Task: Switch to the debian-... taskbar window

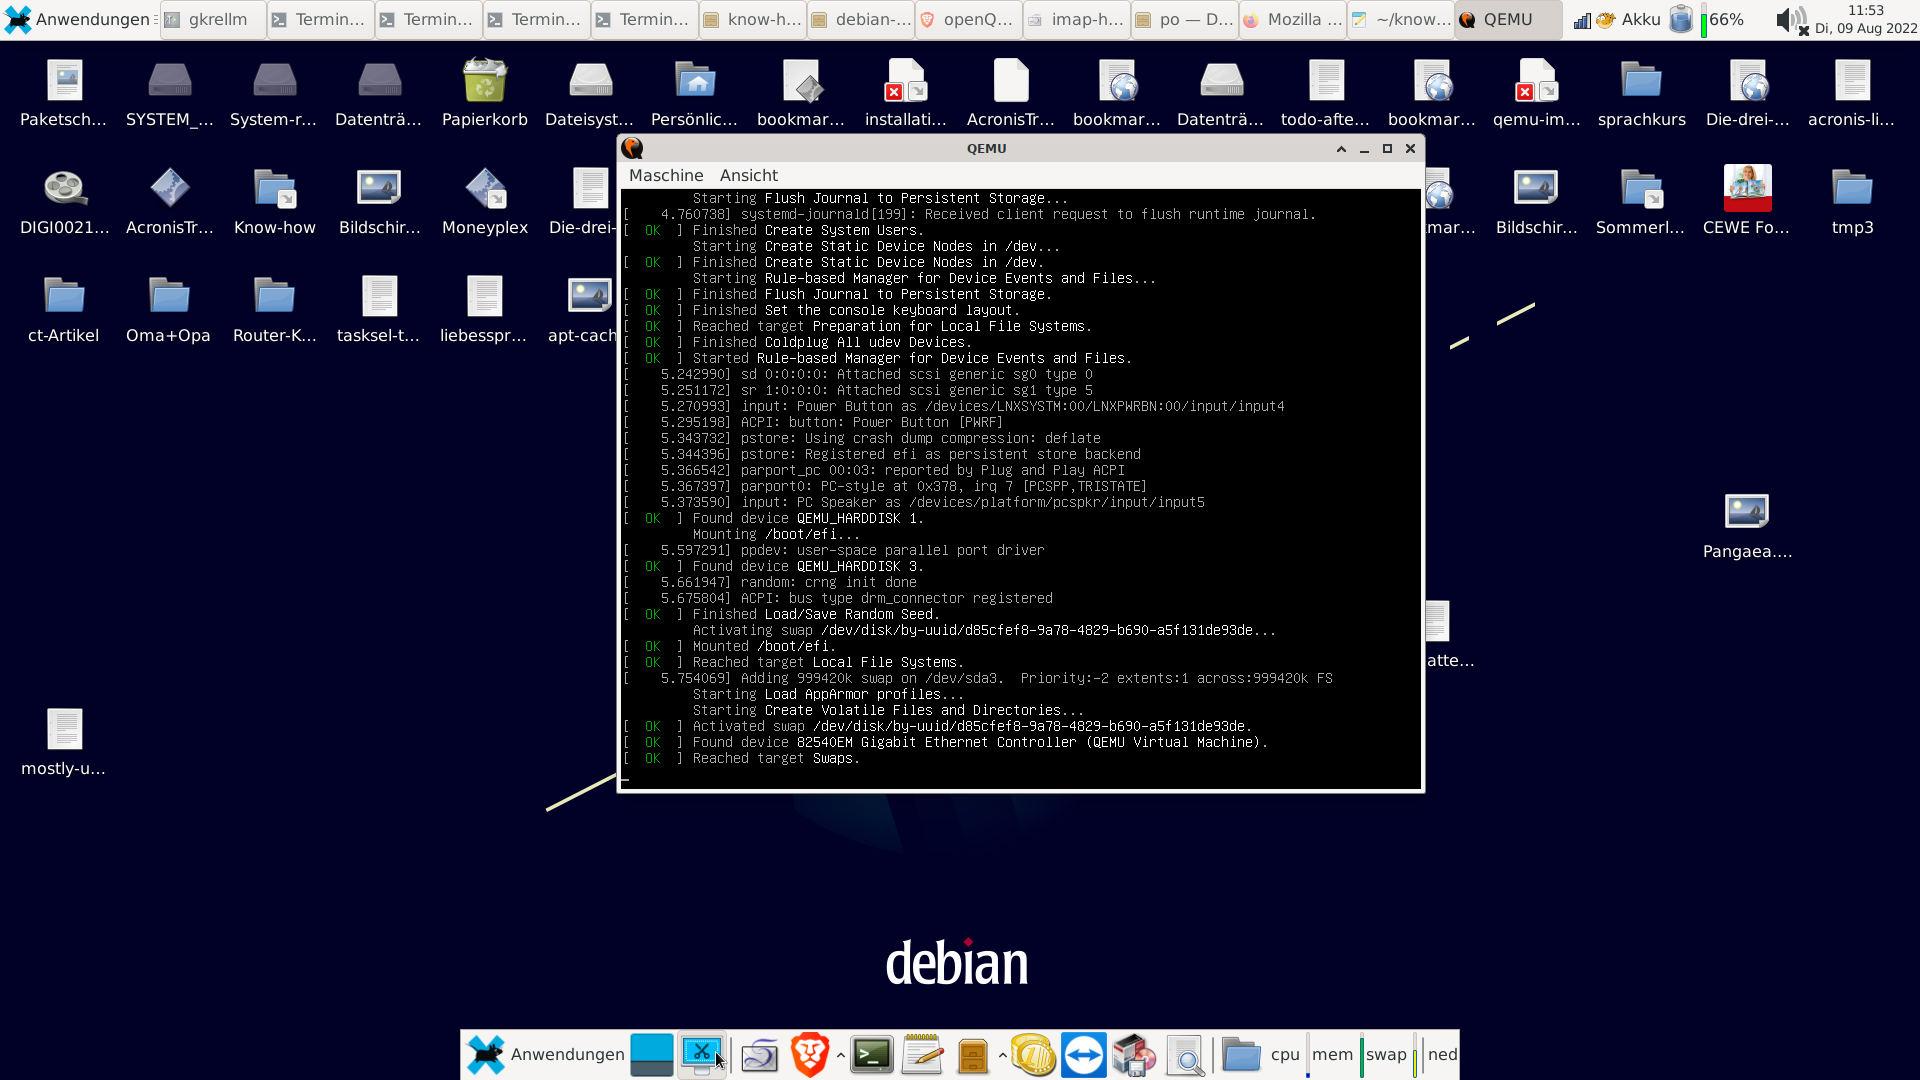Action: click(861, 19)
